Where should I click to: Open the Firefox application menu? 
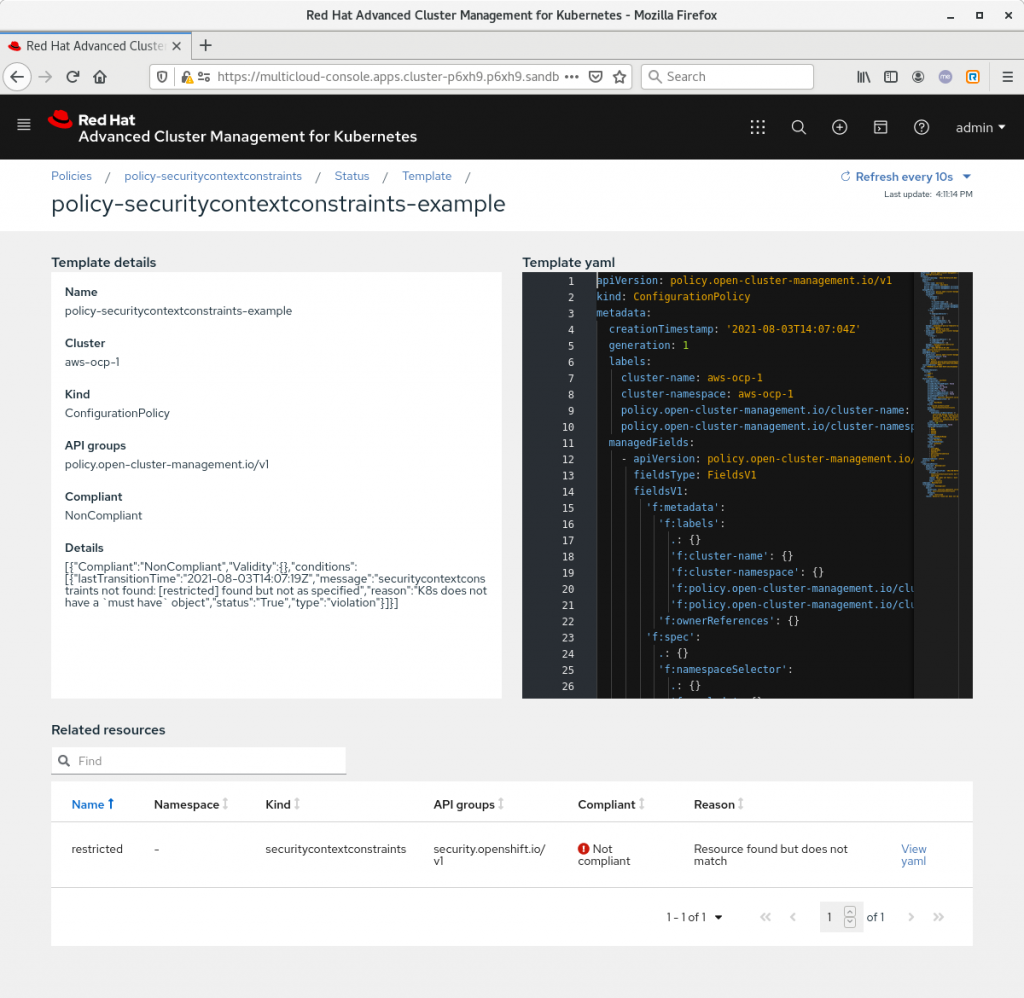[1008, 76]
